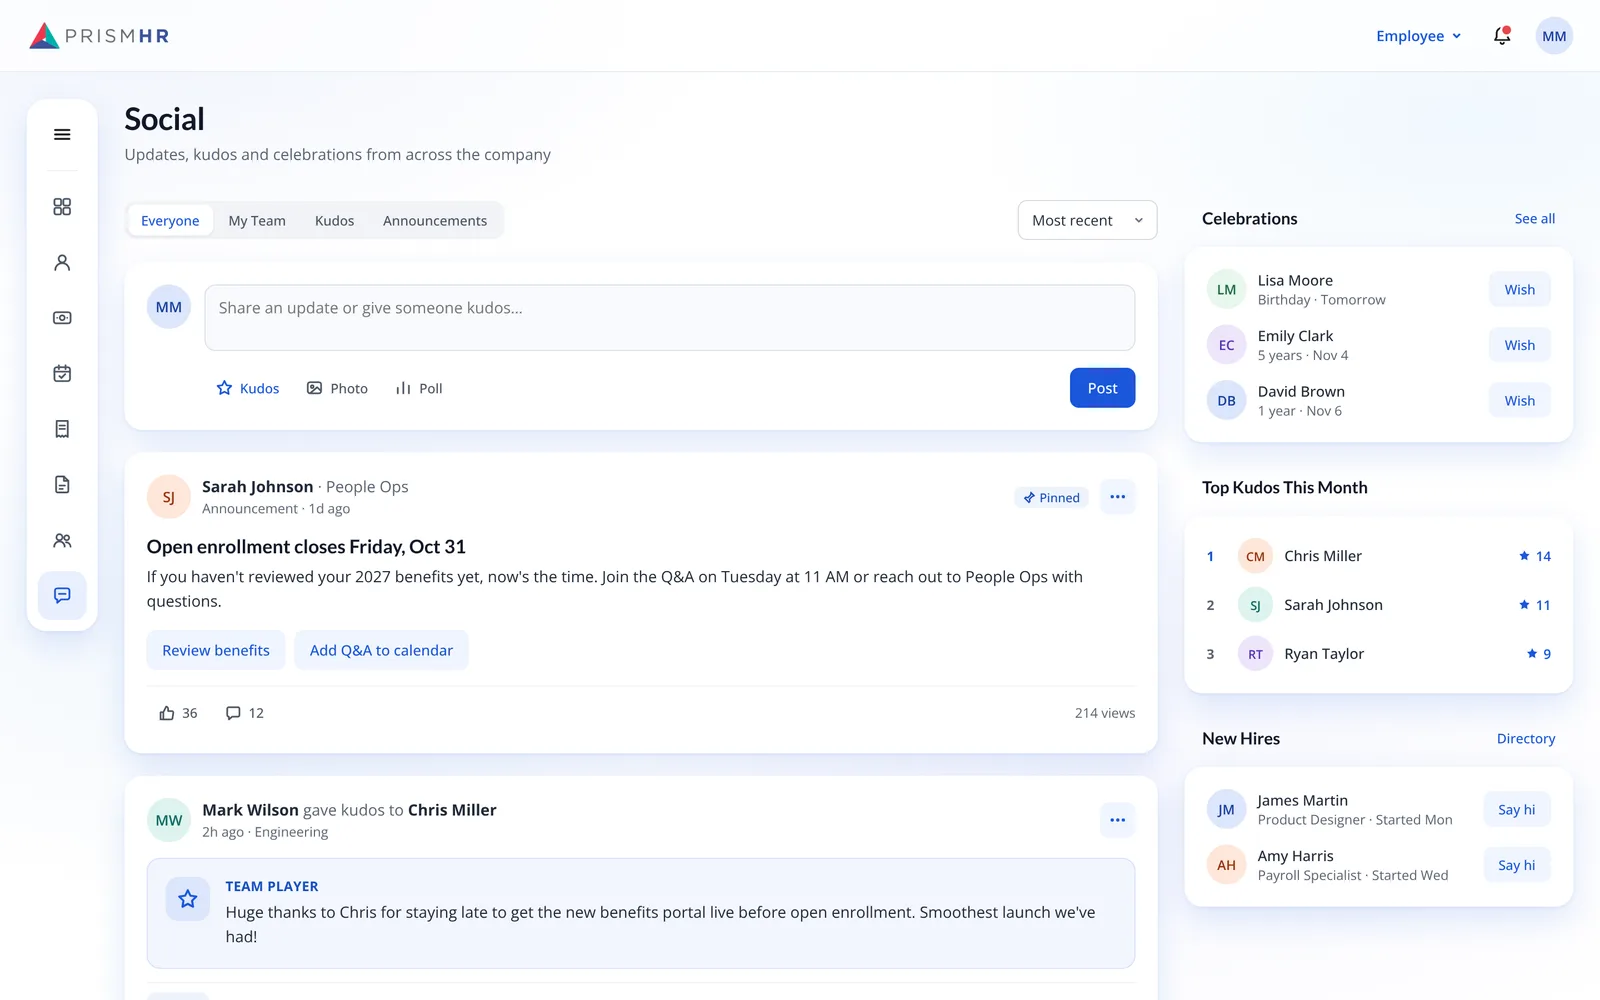This screenshot has width=1600, height=1000.
Task: Select the Social chat icon in sidebar
Action: 62,596
